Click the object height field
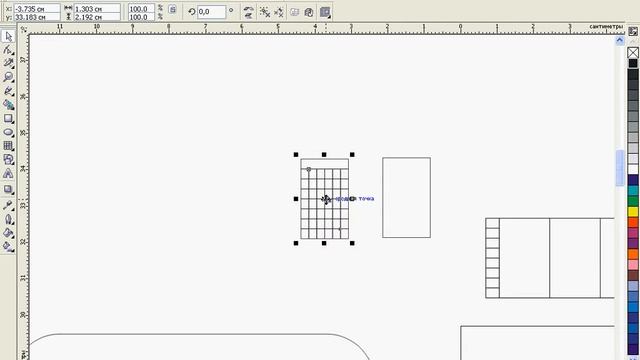 pyautogui.click(x=97, y=17)
